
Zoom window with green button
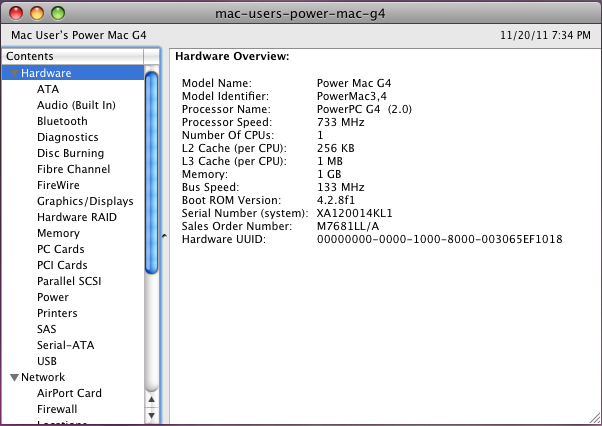click(58, 13)
